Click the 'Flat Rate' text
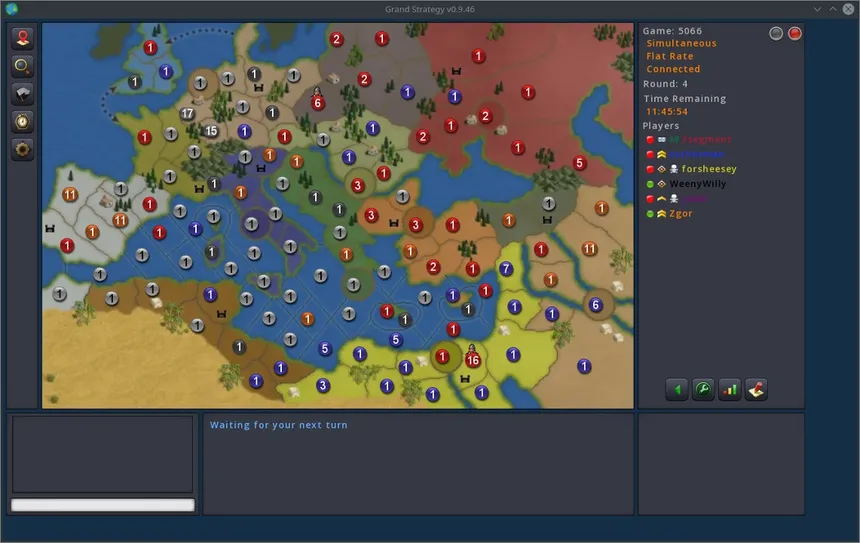The image size is (860, 543). click(x=670, y=56)
